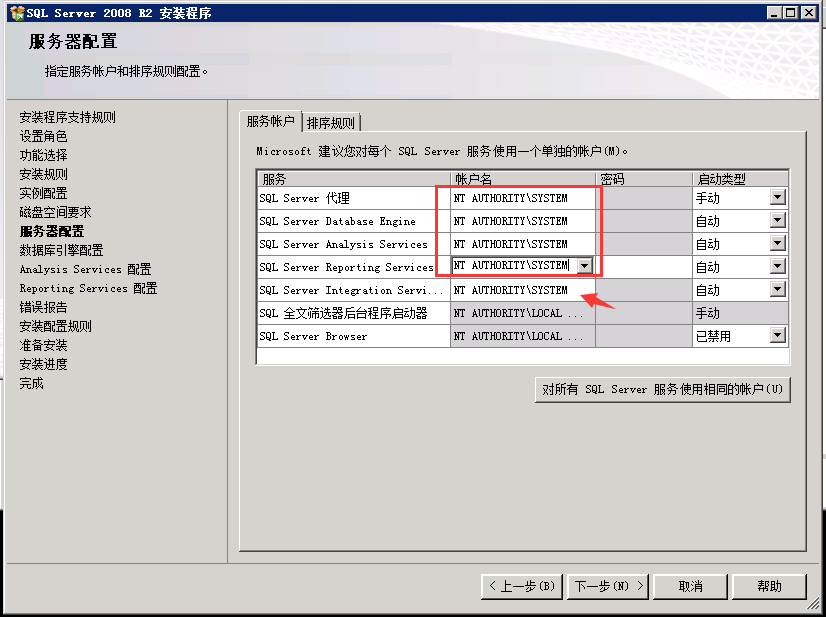Switch to the 排序规则 tab
The height and width of the screenshot is (617, 826).
coord(331,123)
